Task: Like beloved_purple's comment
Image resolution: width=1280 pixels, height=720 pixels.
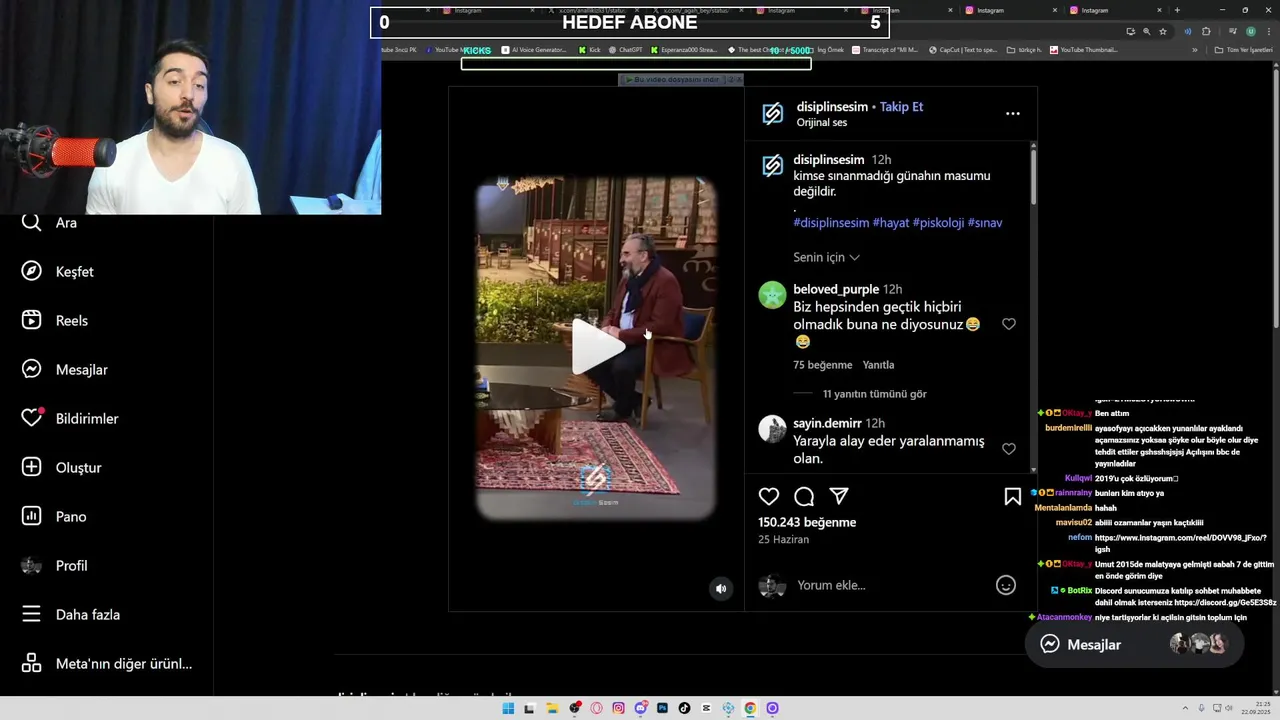Action: (x=1008, y=324)
